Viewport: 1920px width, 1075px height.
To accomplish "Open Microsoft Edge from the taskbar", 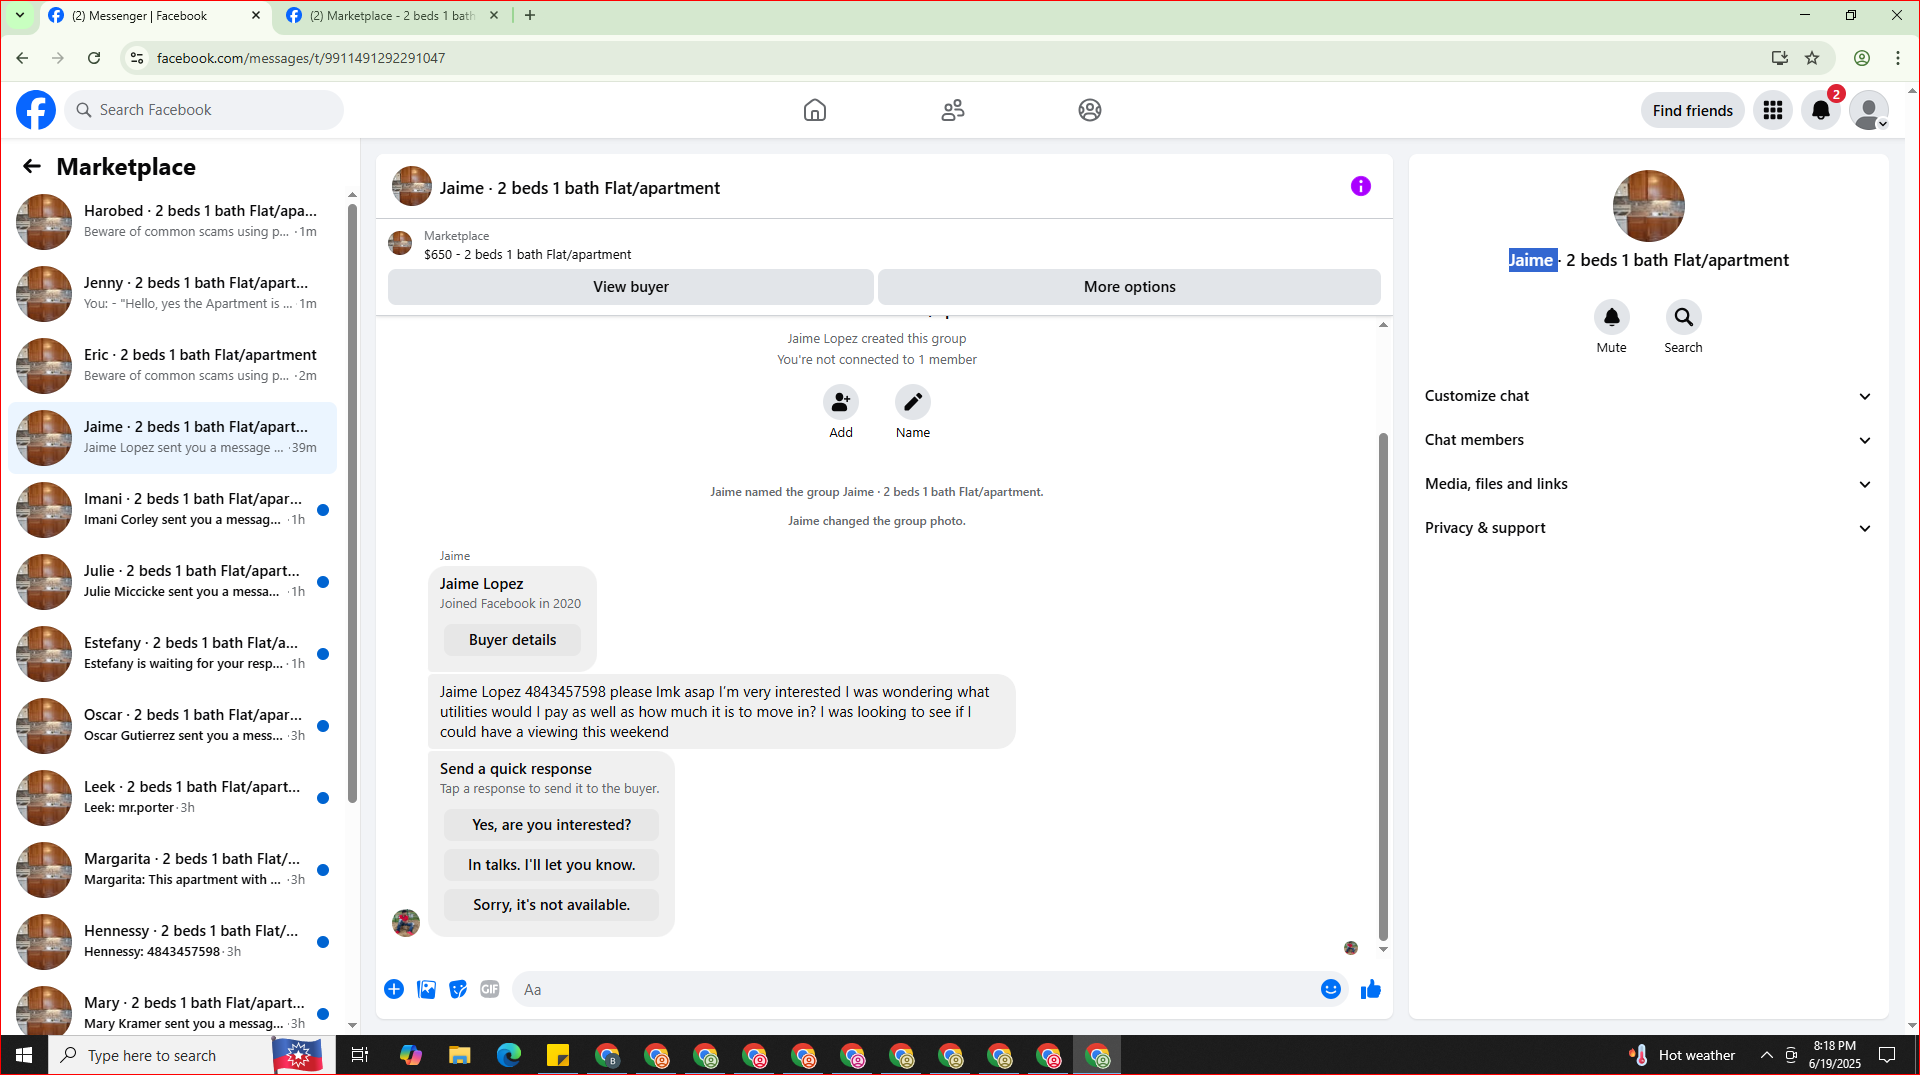I will 509,1055.
